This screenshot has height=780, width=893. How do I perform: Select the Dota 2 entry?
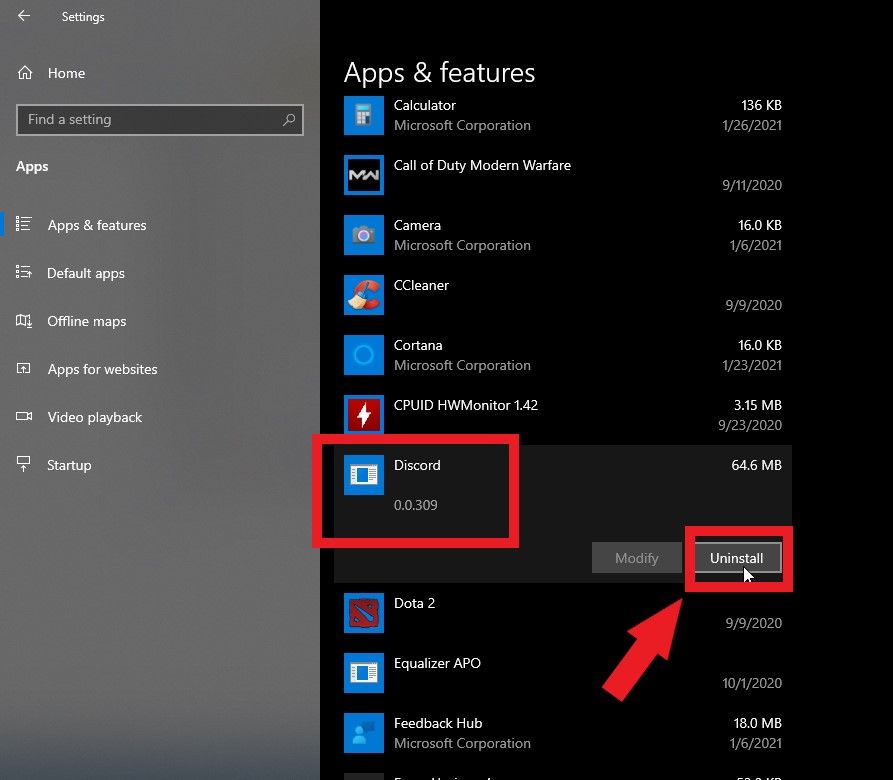coord(563,613)
